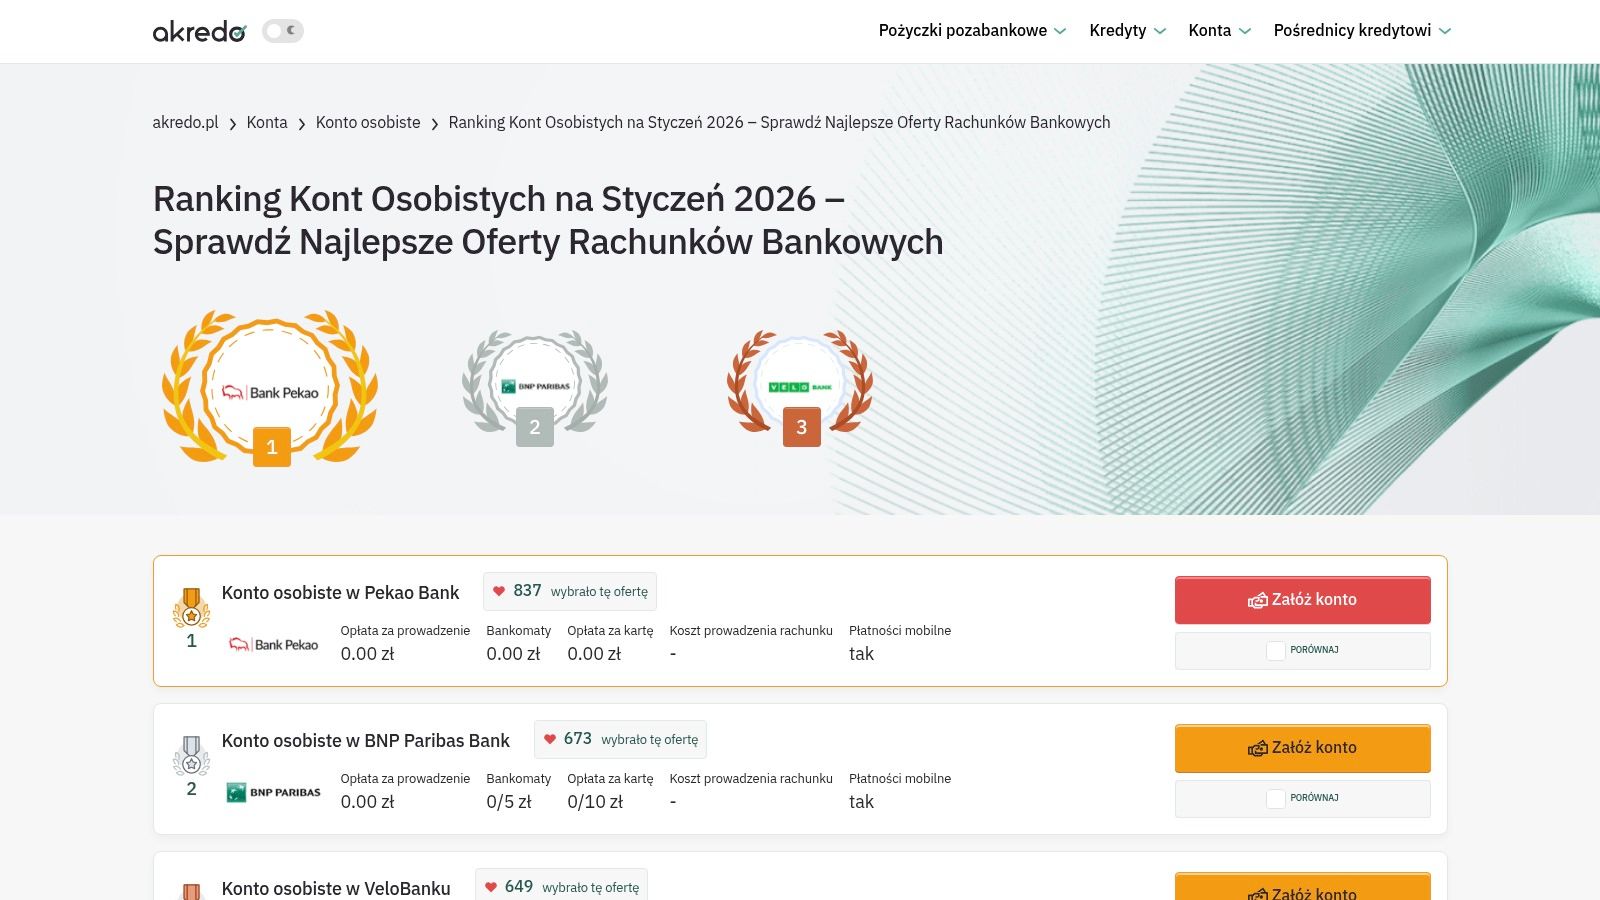Click the 0/10 zł Opłata za kartę value
The width and height of the screenshot is (1600, 900).
[x=595, y=802]
